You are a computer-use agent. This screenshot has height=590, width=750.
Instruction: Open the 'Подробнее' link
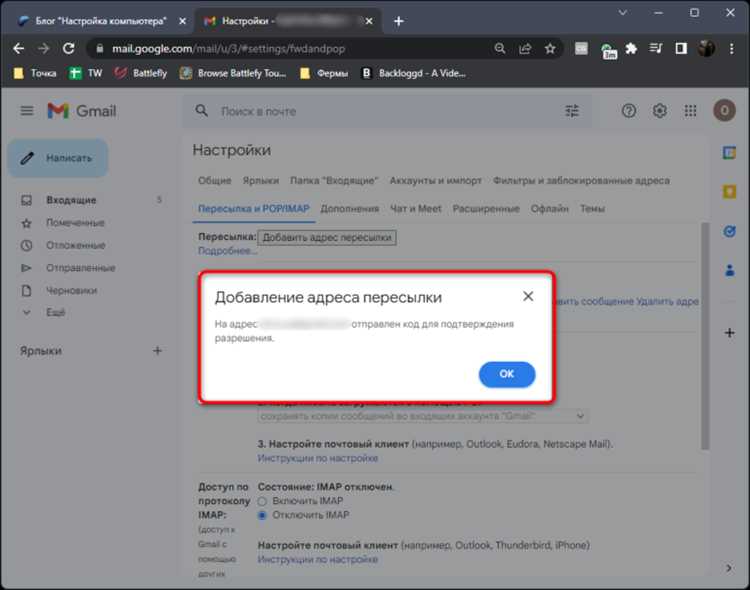click(228, 251)
